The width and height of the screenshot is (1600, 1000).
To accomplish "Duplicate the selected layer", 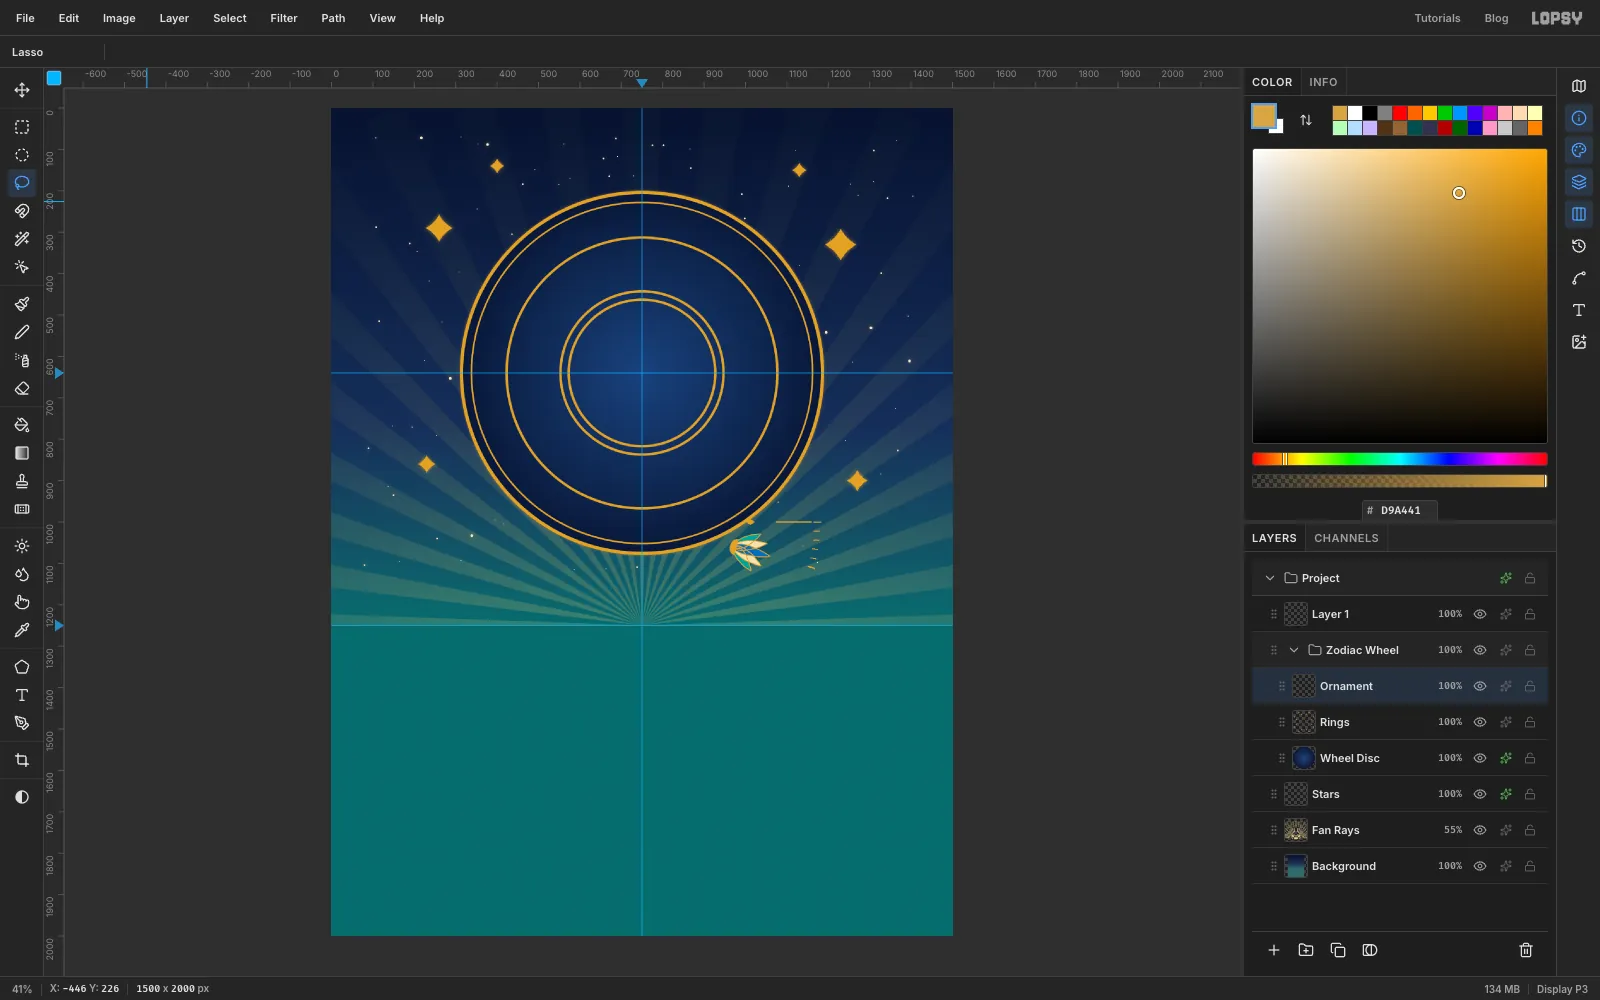I will (1338, 950).
